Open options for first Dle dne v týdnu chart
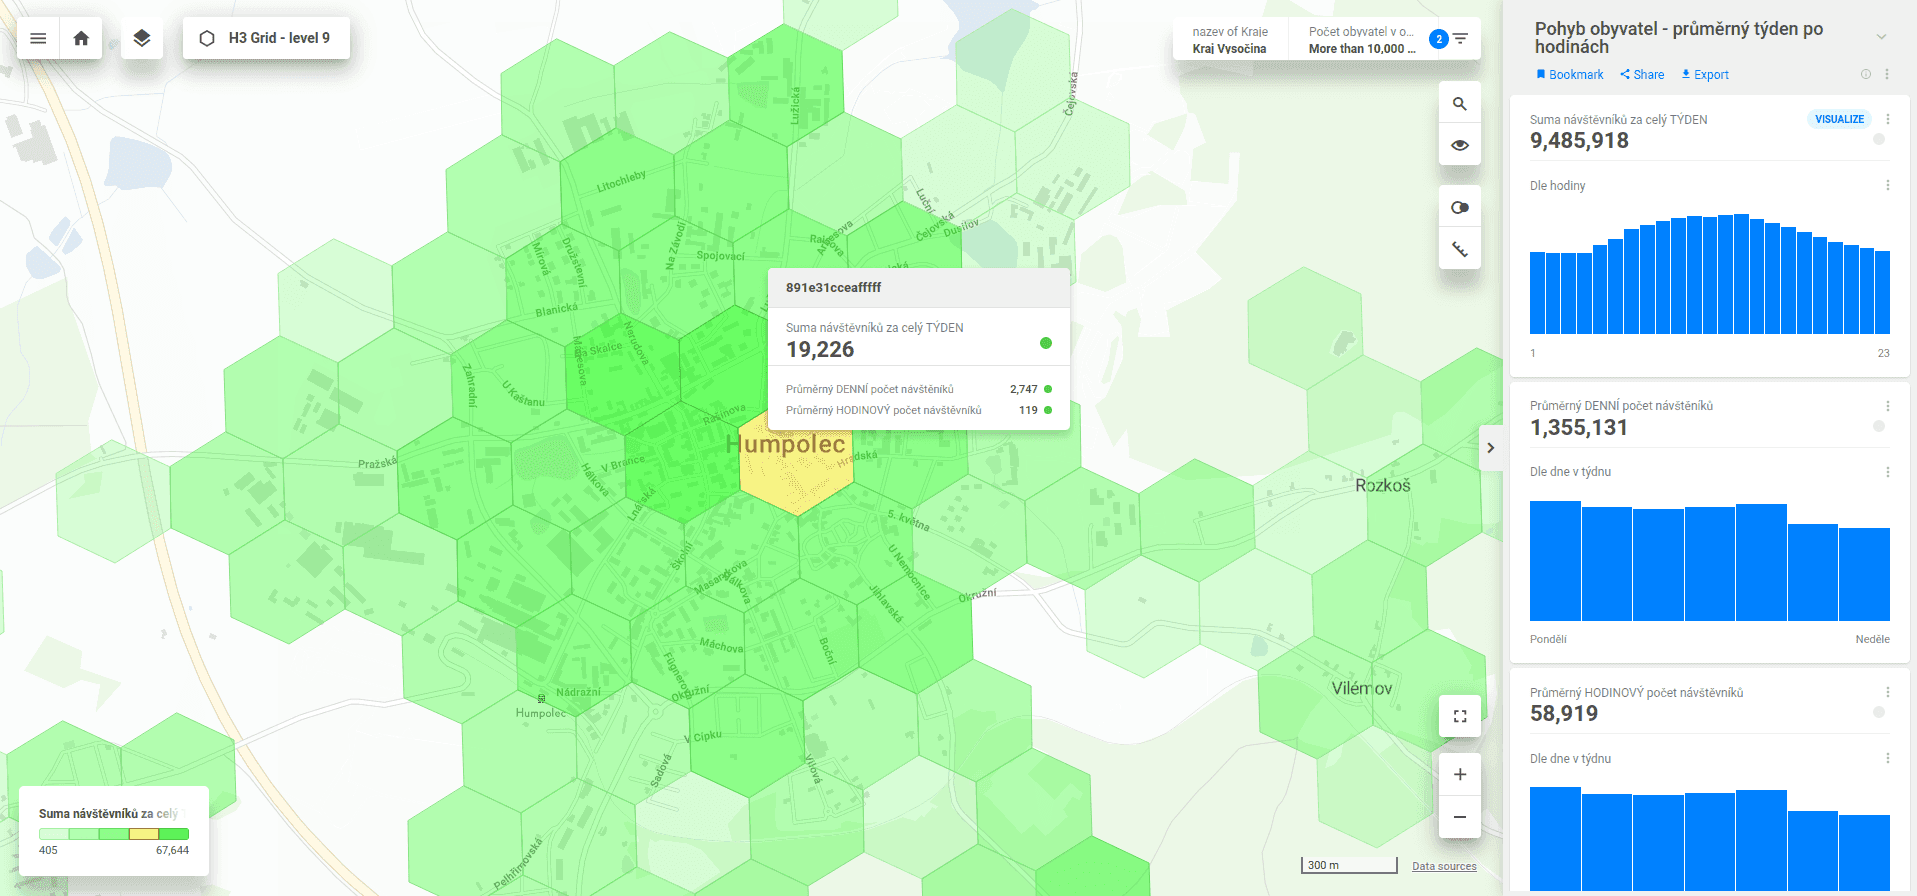 (x=1888, y=472)
